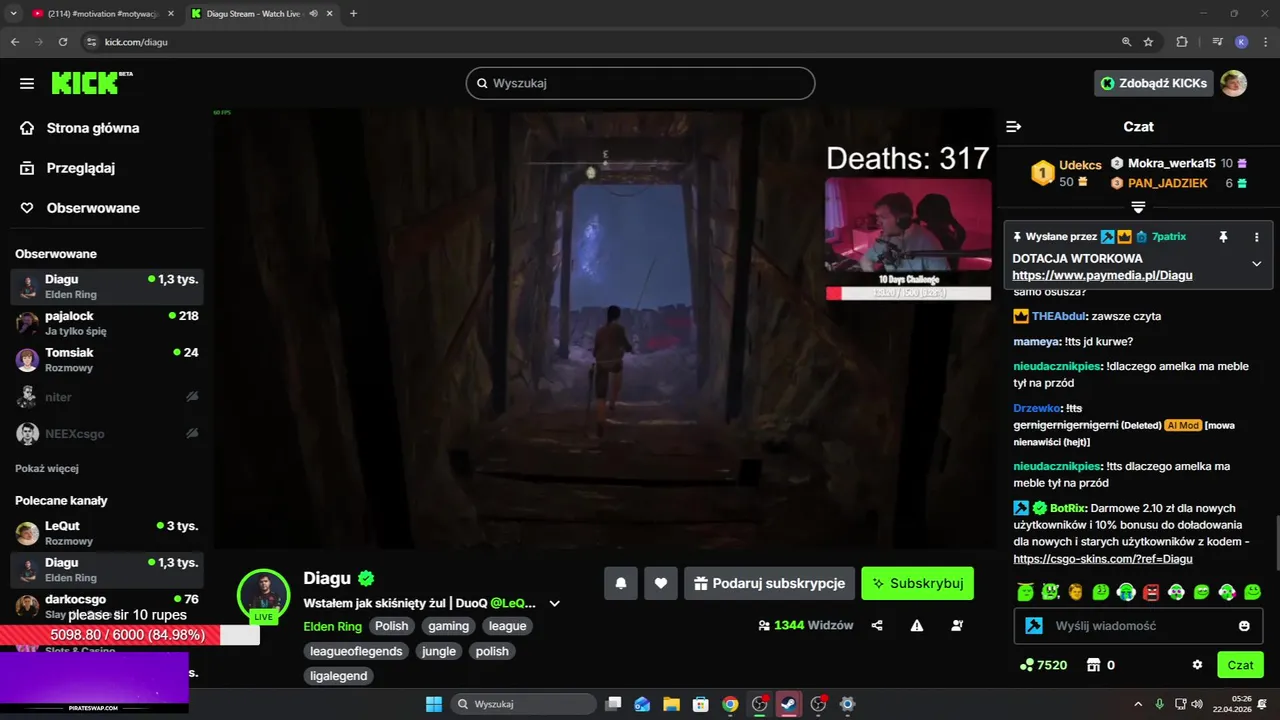Show hidden system tray icons
Viewport: 1280px width, 720px height.
(x=1139, y=704)
